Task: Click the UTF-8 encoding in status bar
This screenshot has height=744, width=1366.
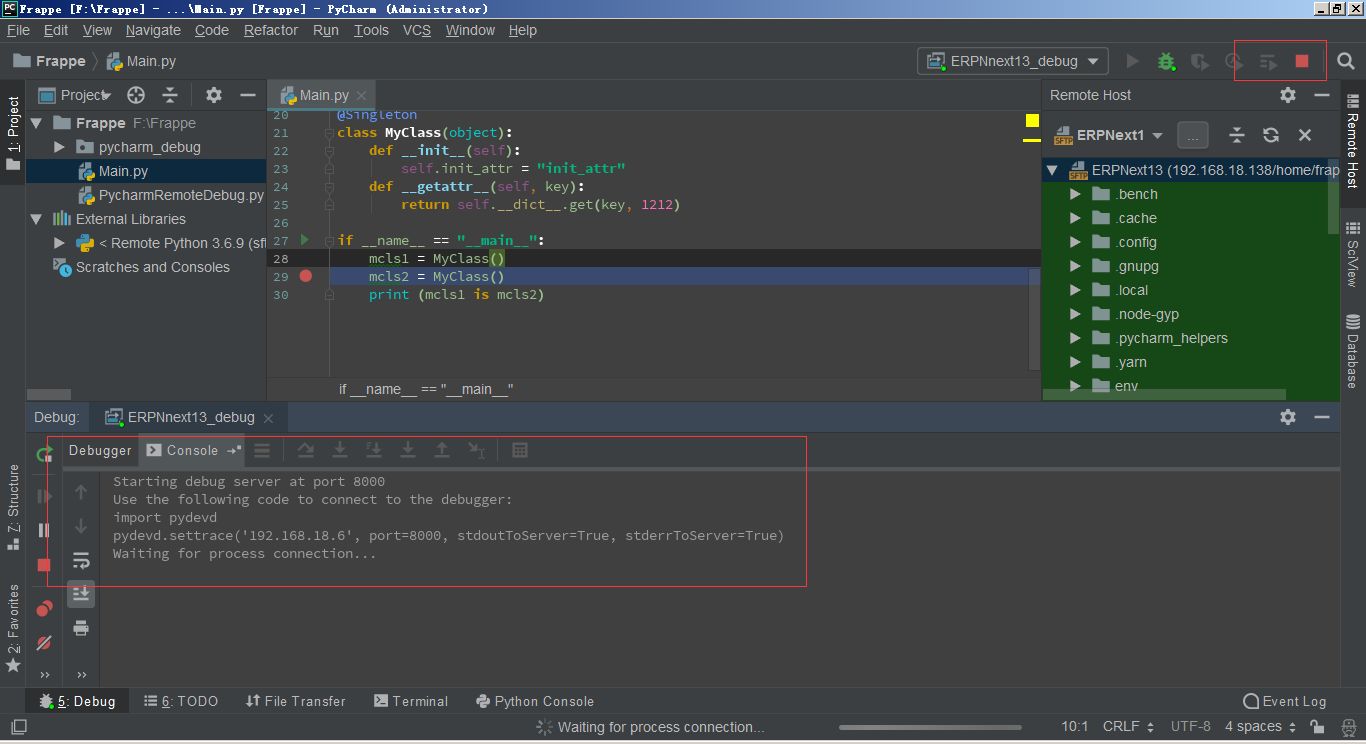Action: (1190, 727)
